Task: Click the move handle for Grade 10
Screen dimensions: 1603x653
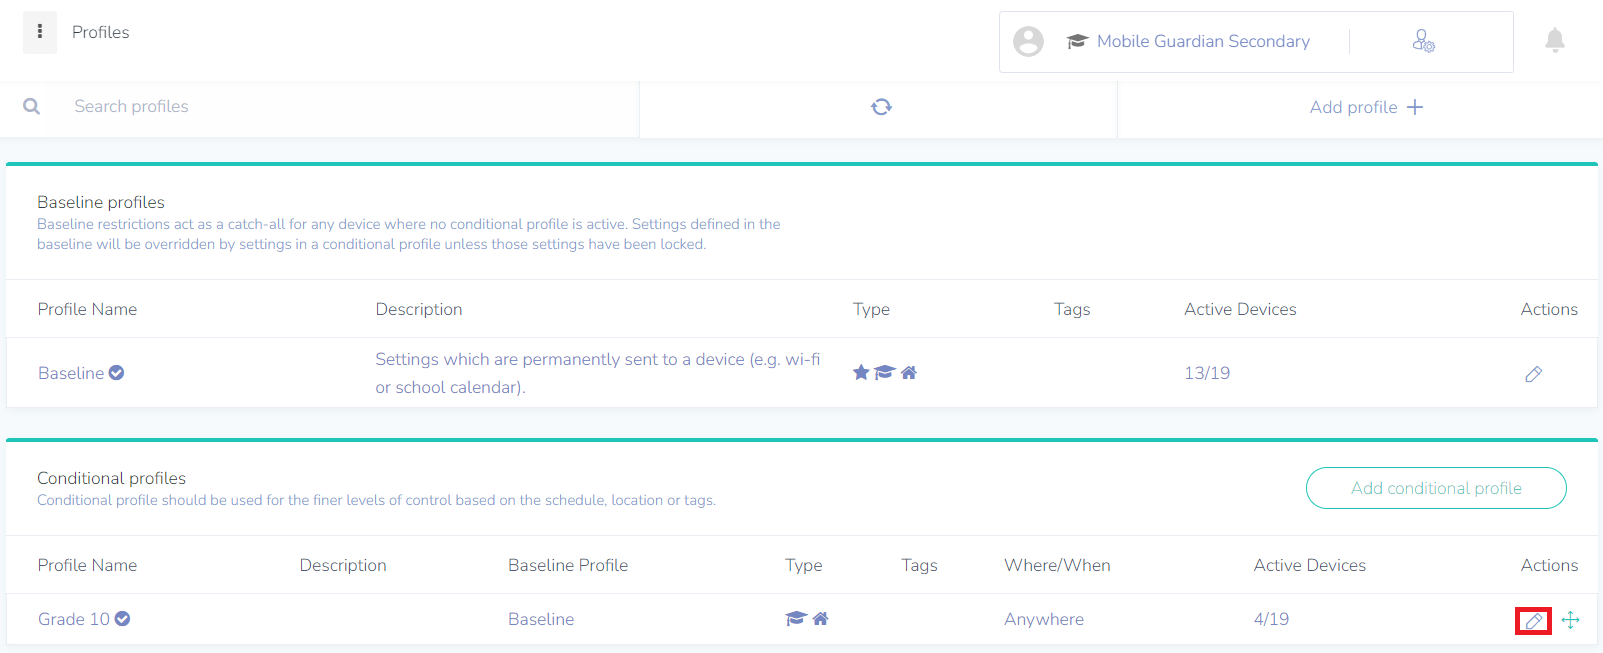Action: pyautogui.click(x=1571, y=620)
